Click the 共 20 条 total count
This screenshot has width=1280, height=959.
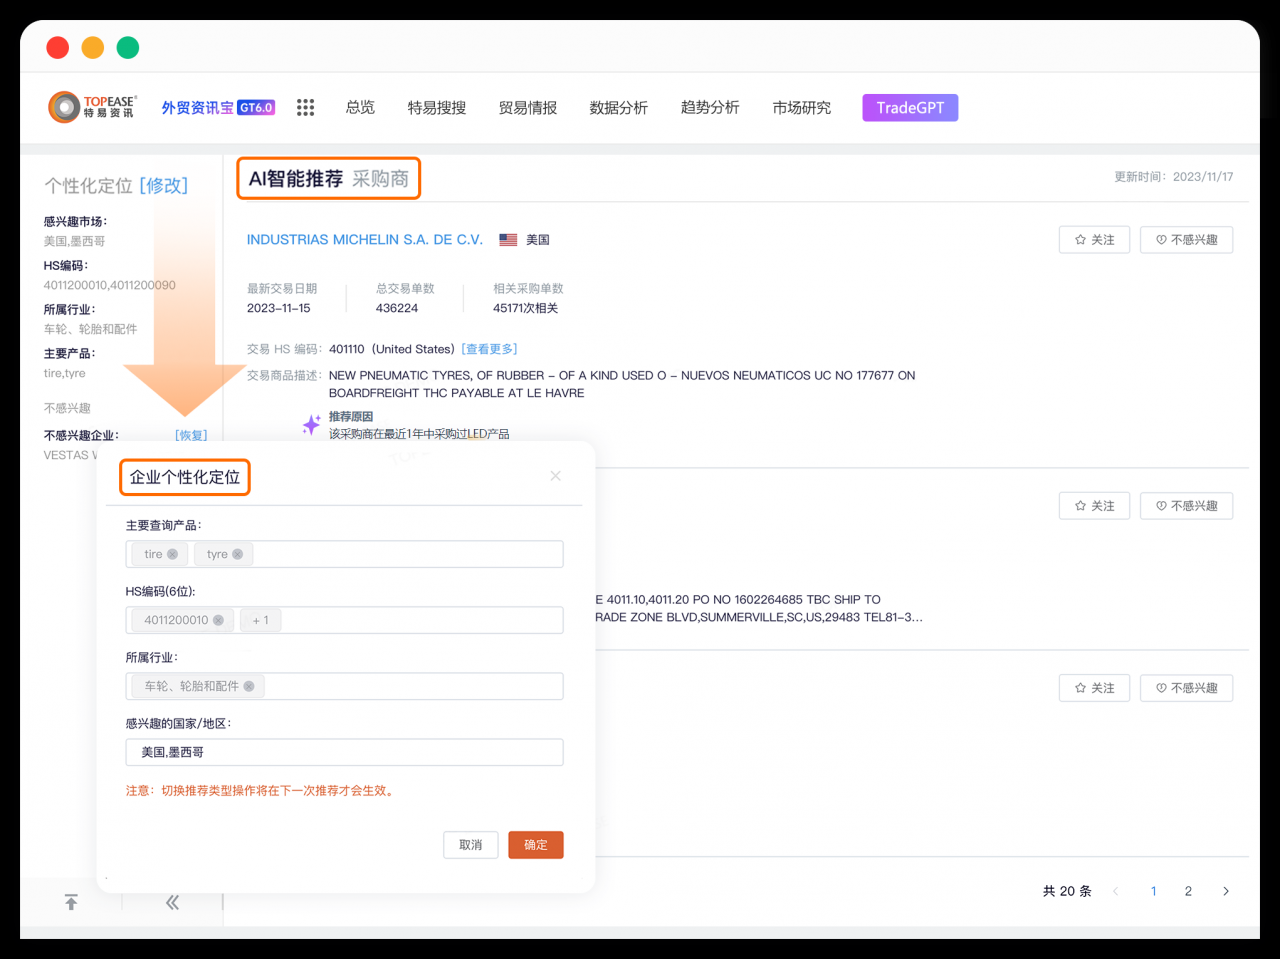[x=1067, y=891]
